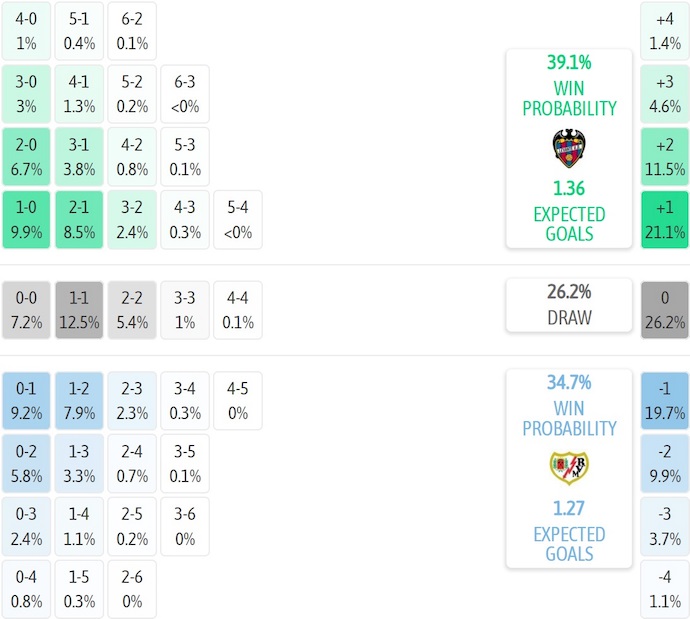Select the 2-1 scoreline at 8.5%

click(79, 220)
